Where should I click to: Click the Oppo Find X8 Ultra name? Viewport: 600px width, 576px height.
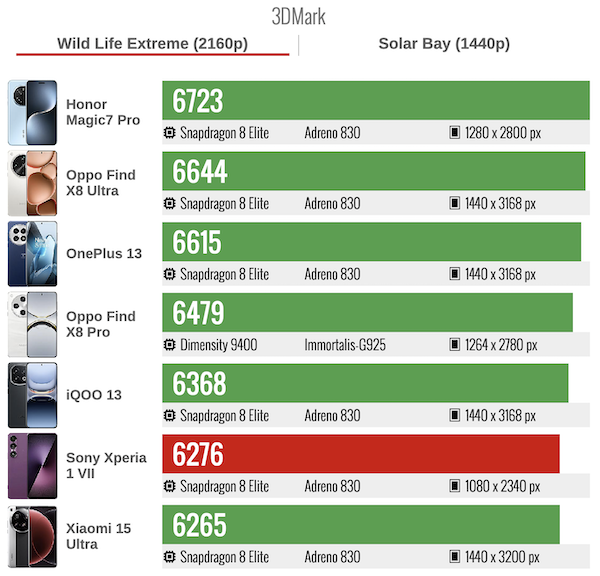pos(100,183)
